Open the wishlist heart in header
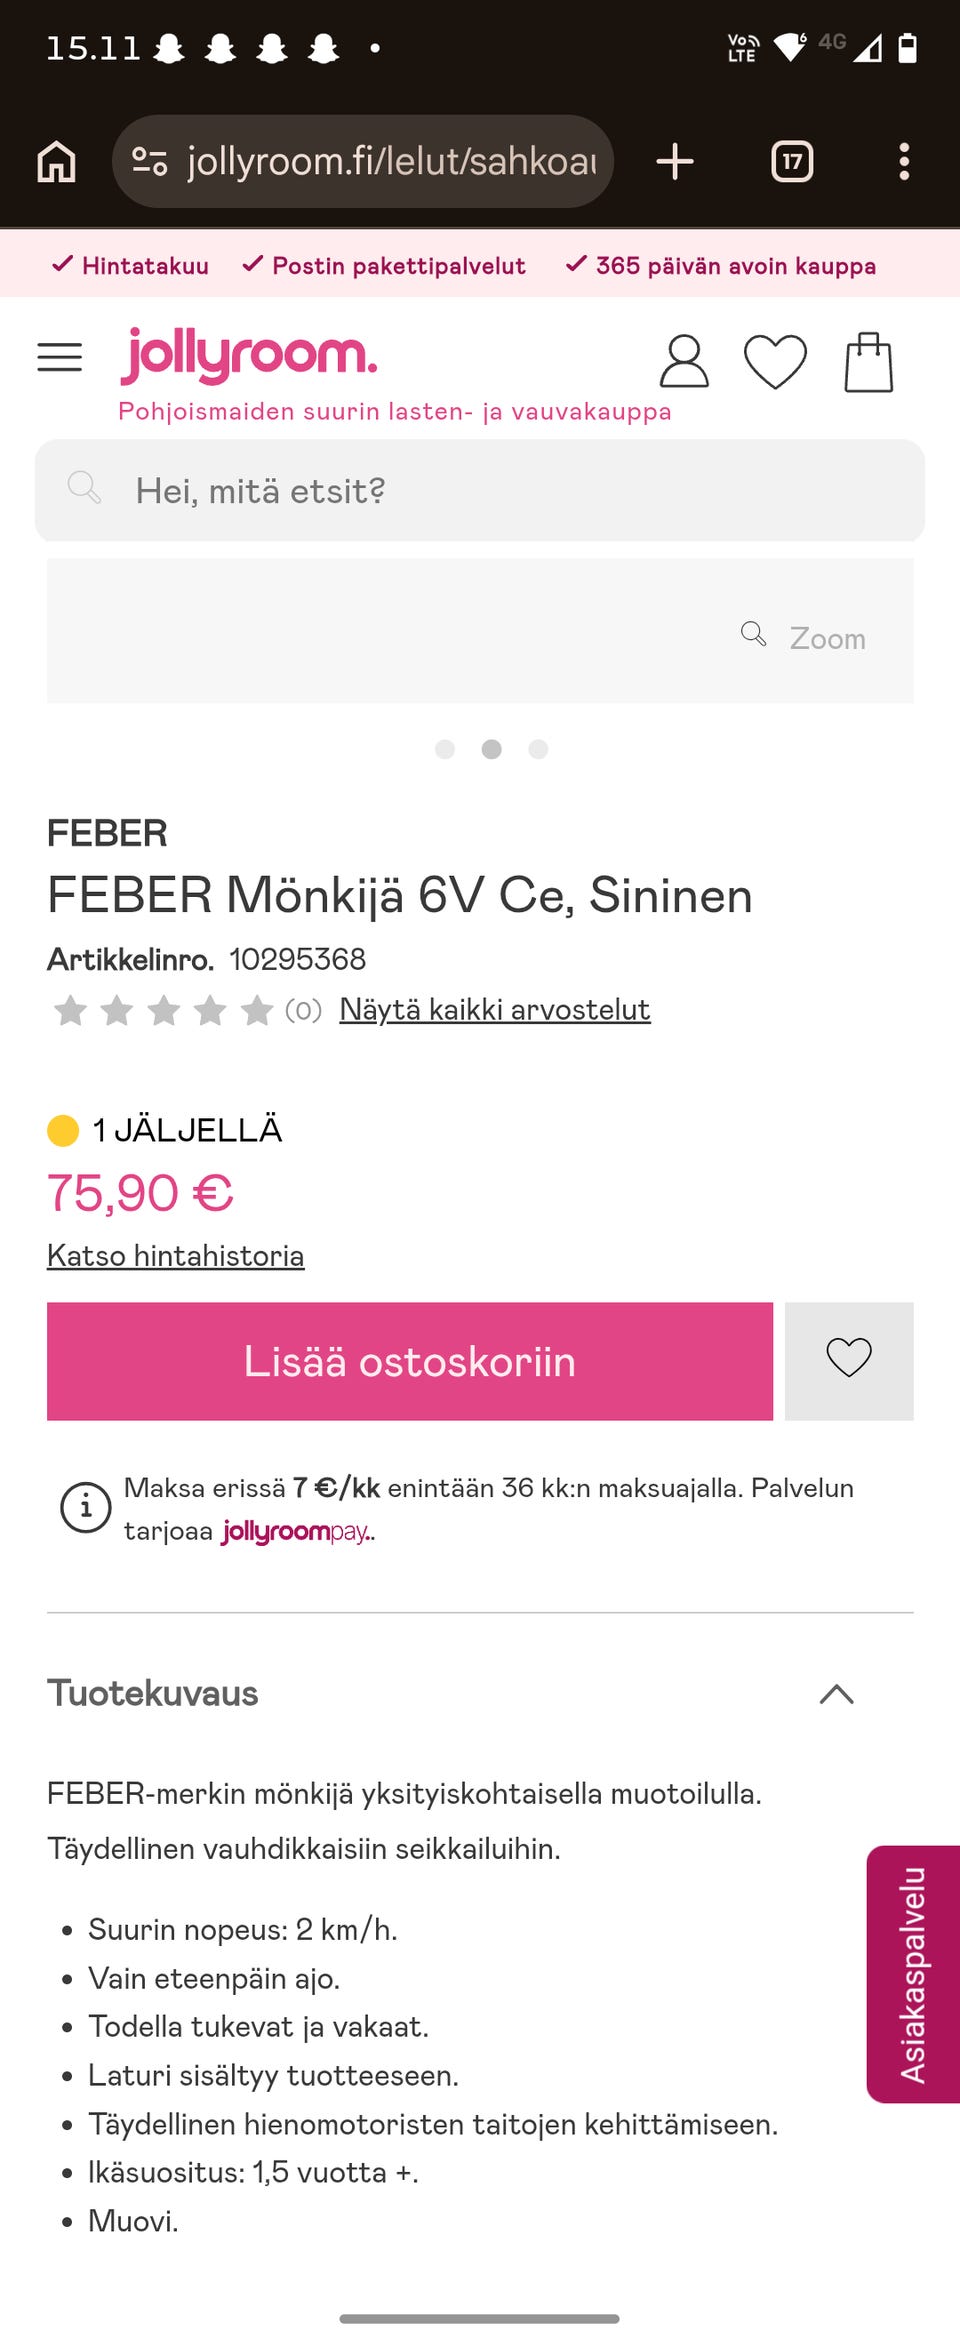Screen dimensions: 960x2347 (775, 361)
